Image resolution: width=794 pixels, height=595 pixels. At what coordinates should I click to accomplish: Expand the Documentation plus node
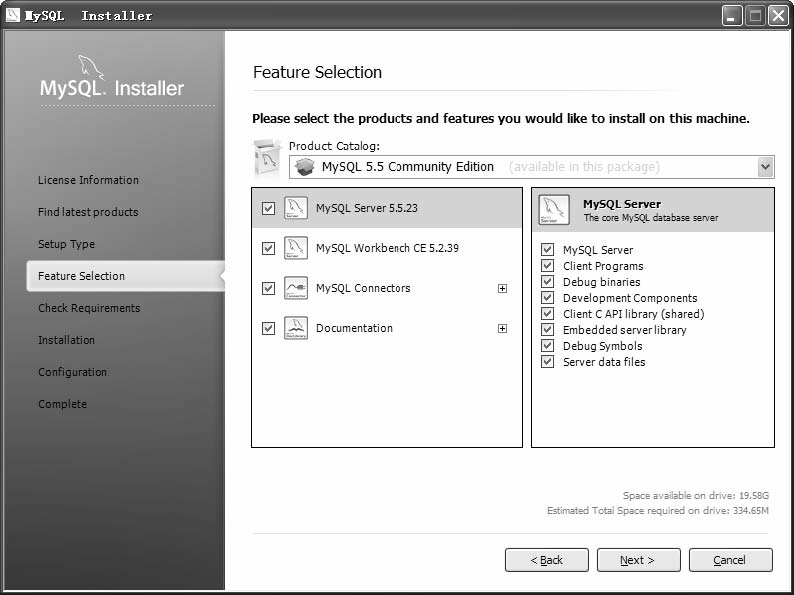pyautogui.click(x=502, y=329)
